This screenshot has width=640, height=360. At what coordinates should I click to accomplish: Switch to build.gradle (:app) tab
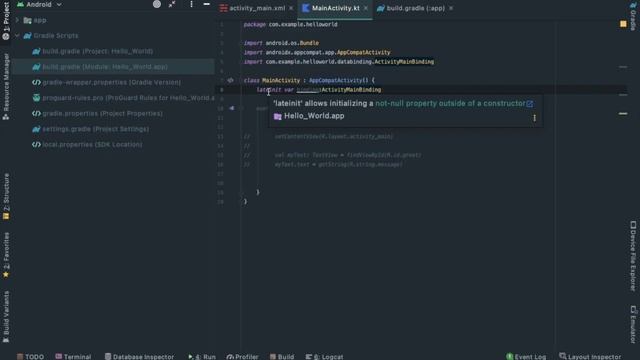point(416,8)
